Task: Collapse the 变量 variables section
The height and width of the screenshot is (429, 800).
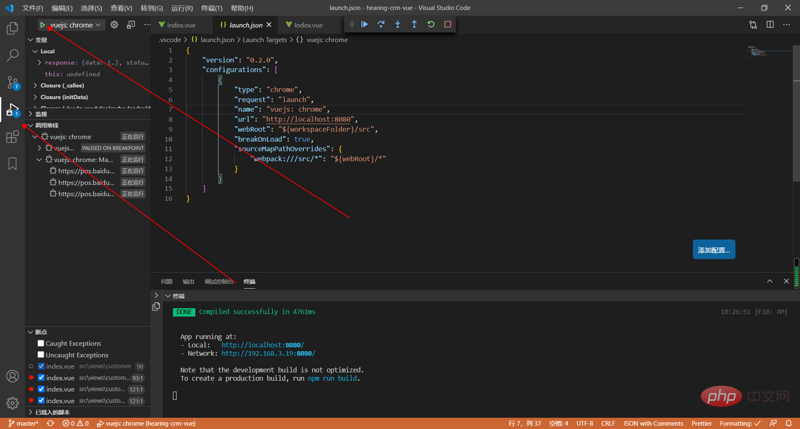Action: [31, 40]
